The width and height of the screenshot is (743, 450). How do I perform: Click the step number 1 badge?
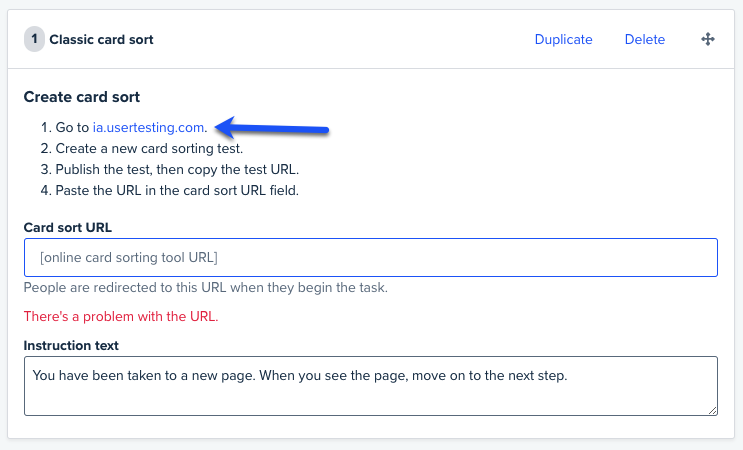(34, 39)
